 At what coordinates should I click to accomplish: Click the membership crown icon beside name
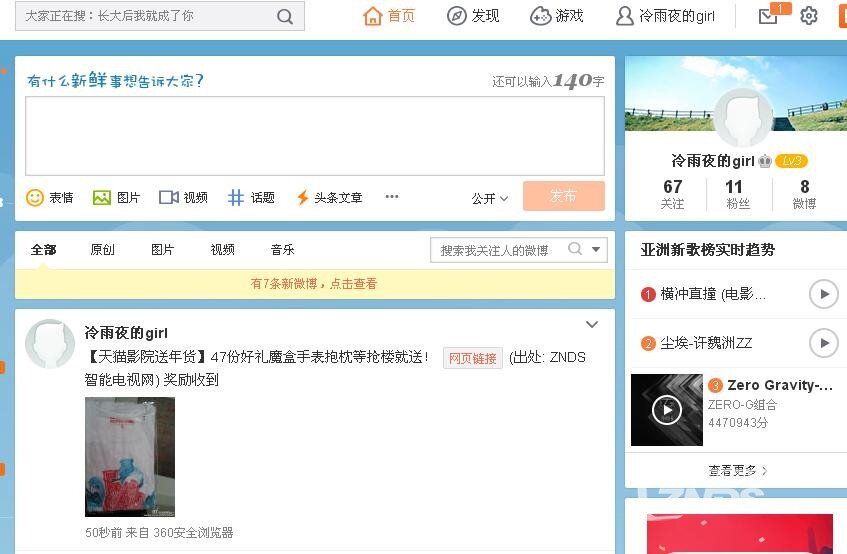(x=765, y=161)
